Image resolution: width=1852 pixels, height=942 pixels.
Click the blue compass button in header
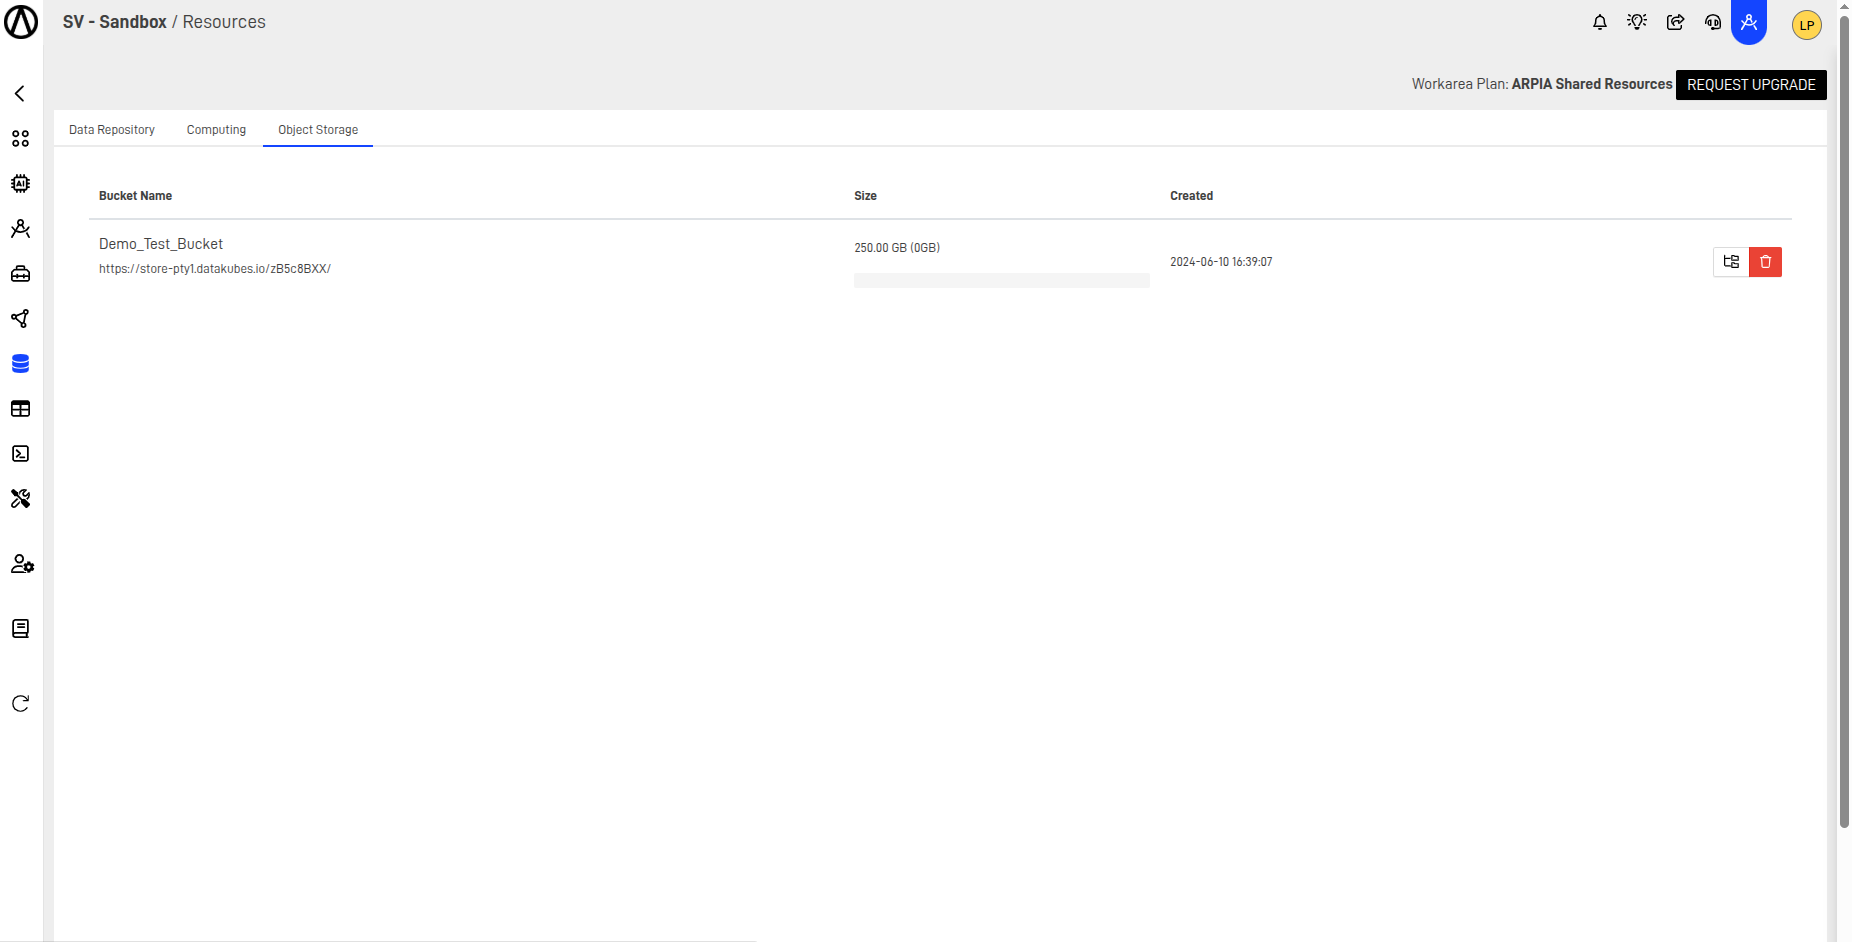point(1749,21)
